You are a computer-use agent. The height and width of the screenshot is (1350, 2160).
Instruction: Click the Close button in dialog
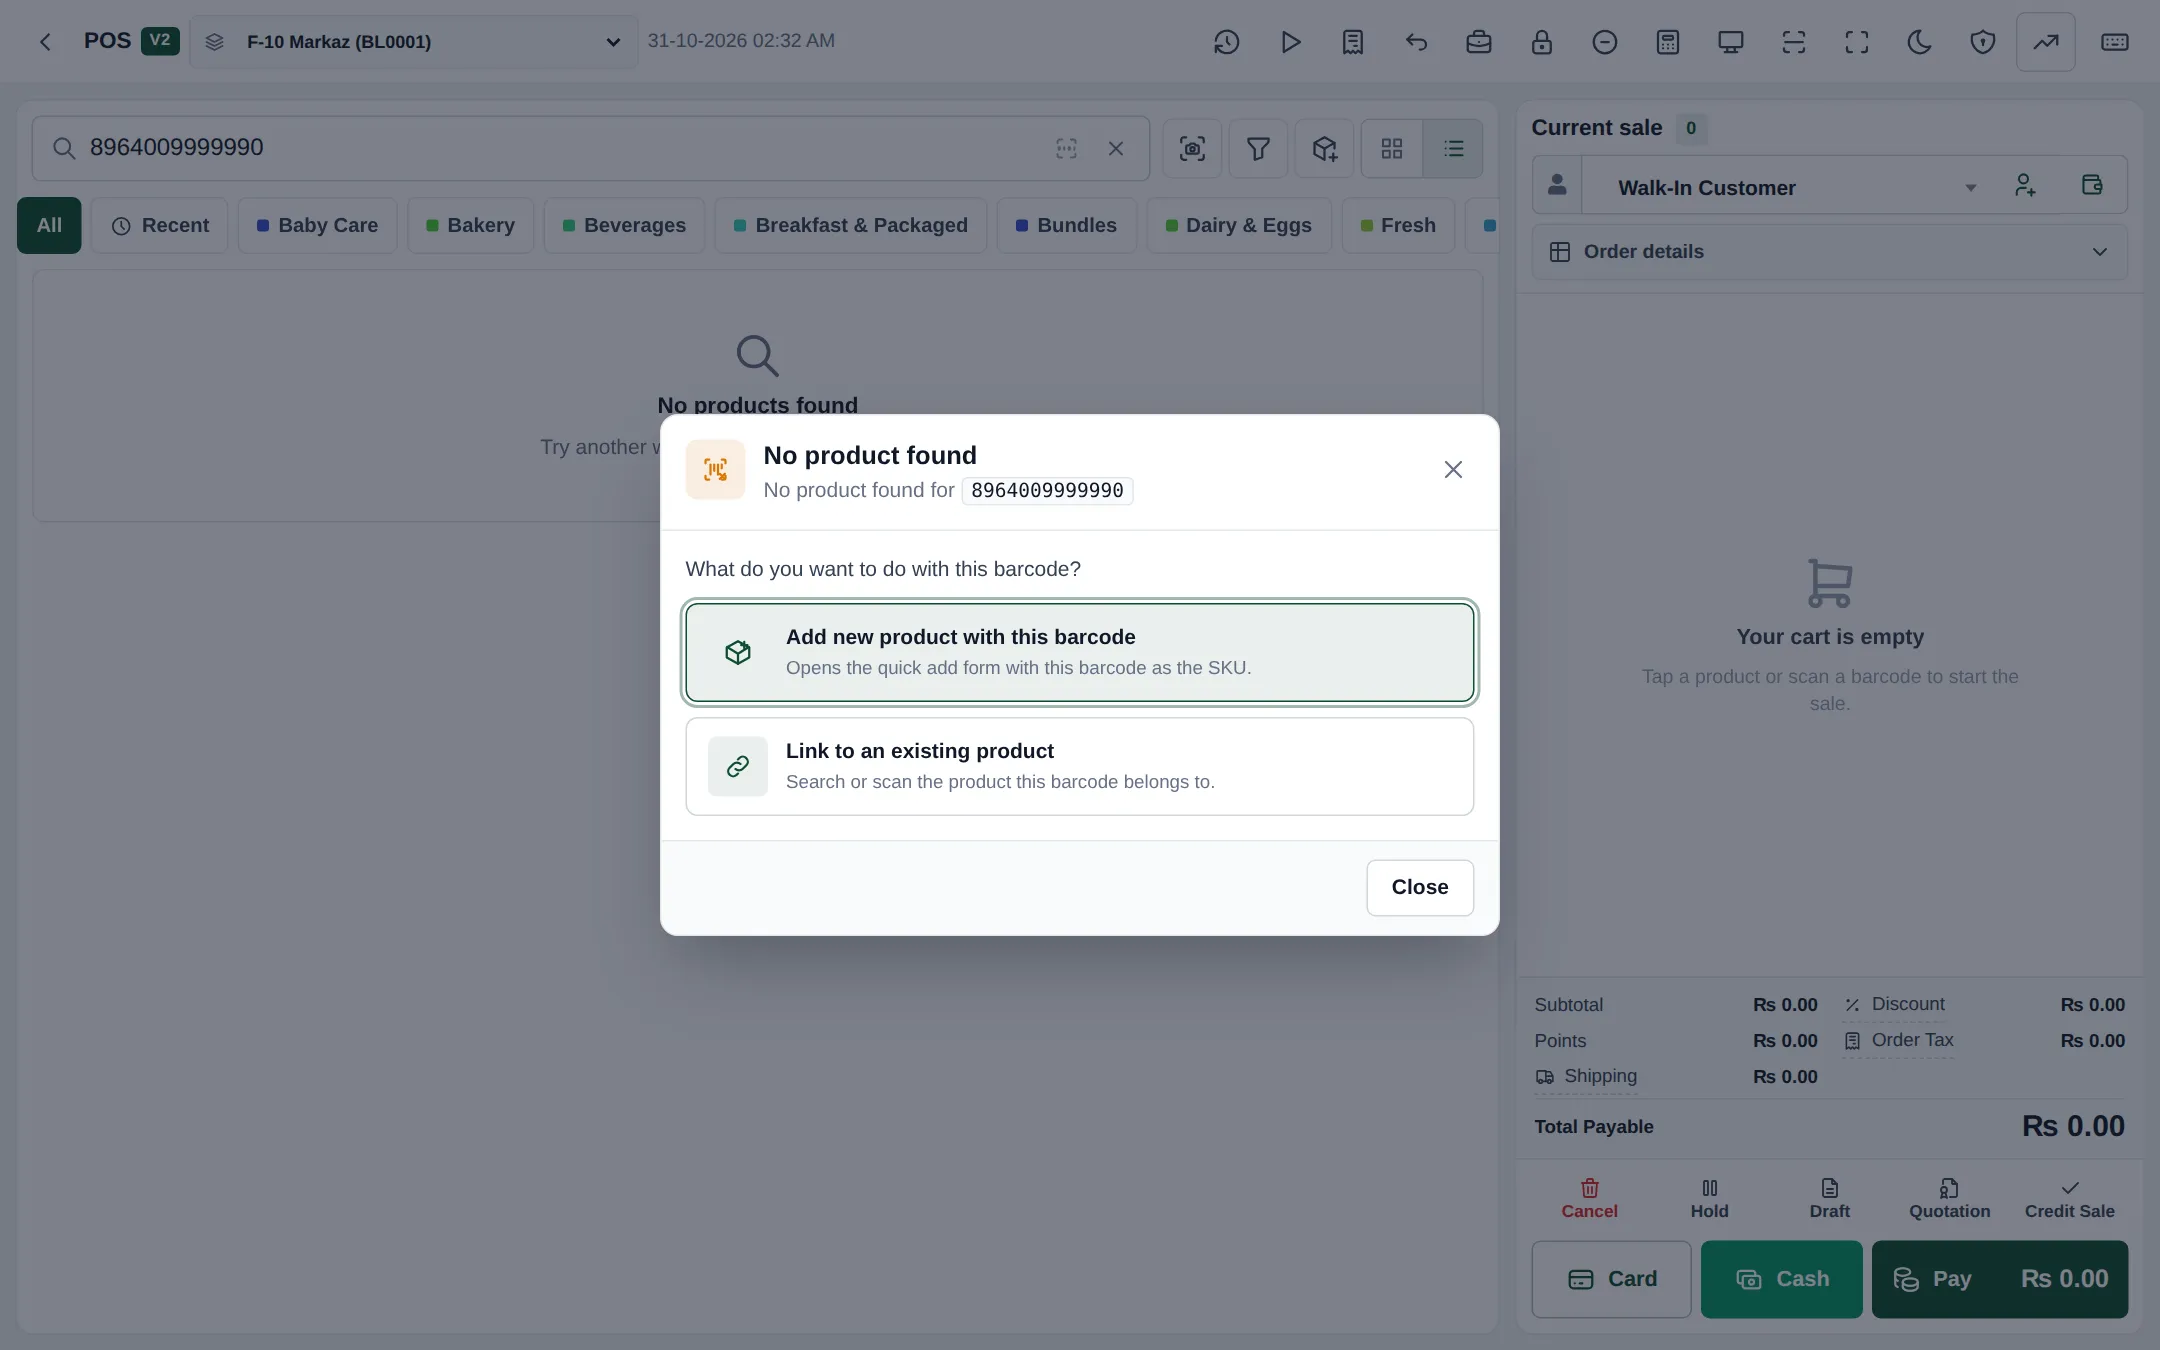1419,887
